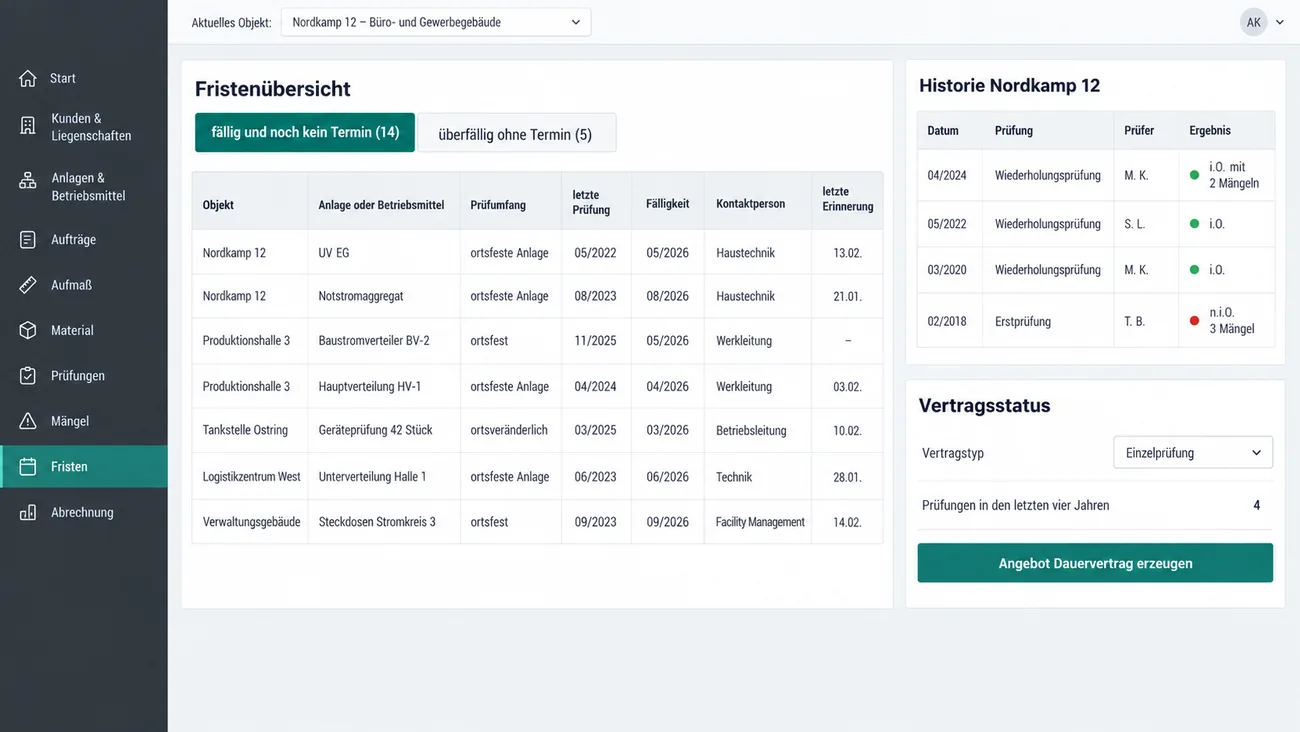Image resolution: width=1300 pixels, height=732 pixels.
Task: Open the Aktuelles Objekt dropdown
Action: (436, 22)
